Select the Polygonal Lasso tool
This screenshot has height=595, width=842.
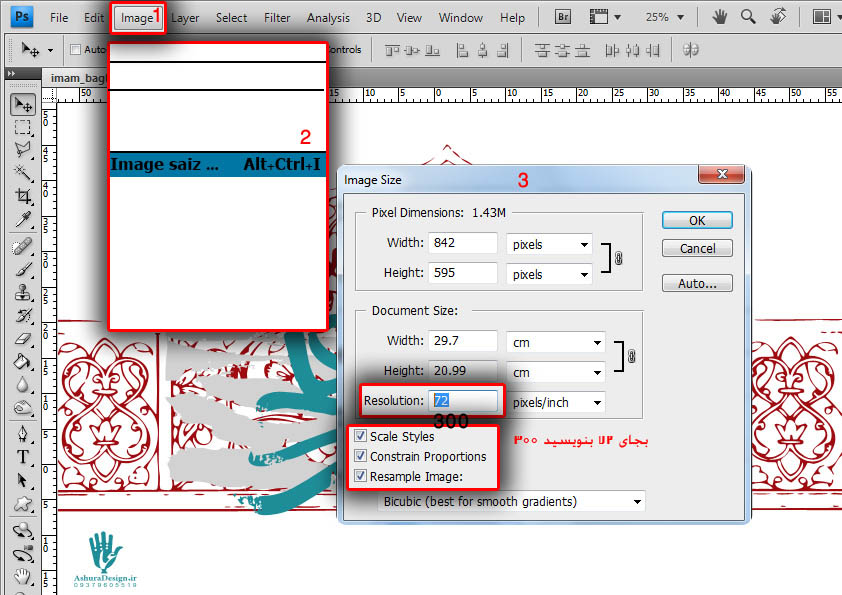pyautogui.click(x=23, y=150)
